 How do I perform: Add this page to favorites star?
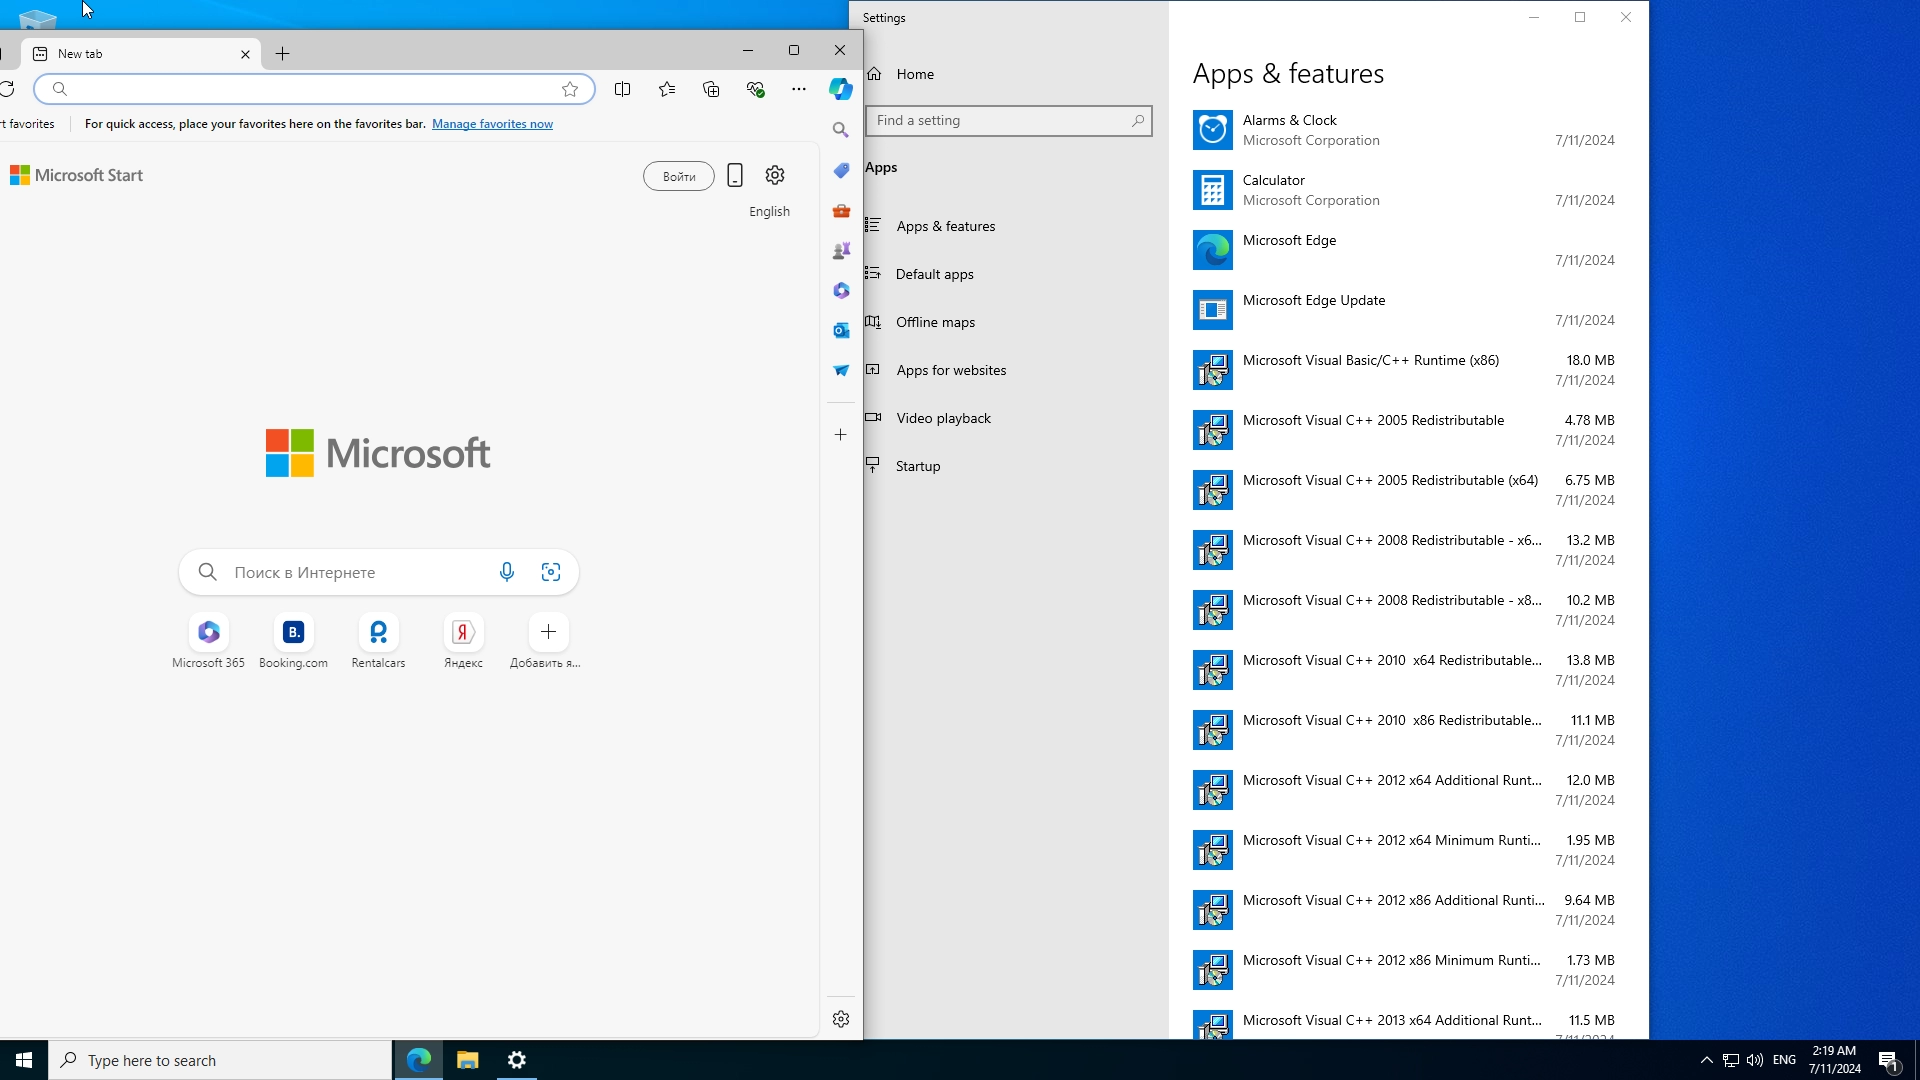570,89
